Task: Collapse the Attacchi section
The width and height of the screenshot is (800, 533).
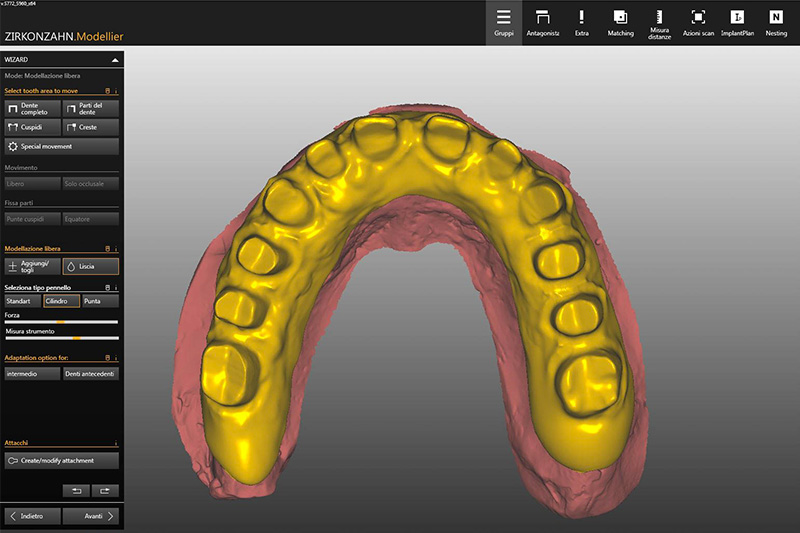Action: point(116,443)
